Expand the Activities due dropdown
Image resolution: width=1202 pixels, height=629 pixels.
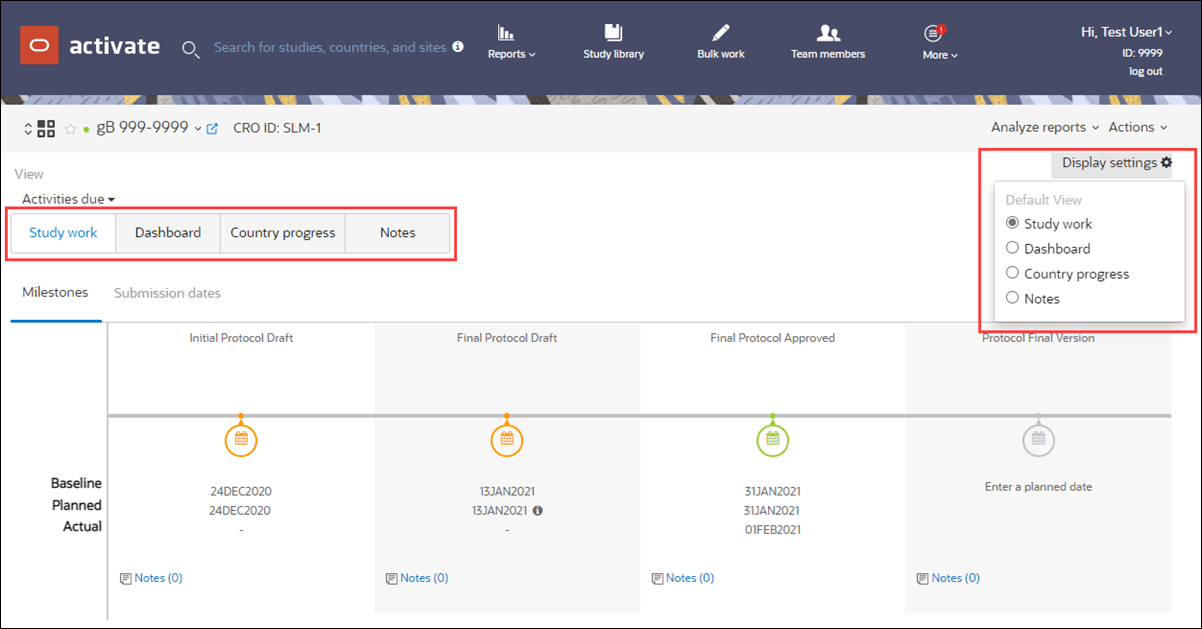pos(66,199)
